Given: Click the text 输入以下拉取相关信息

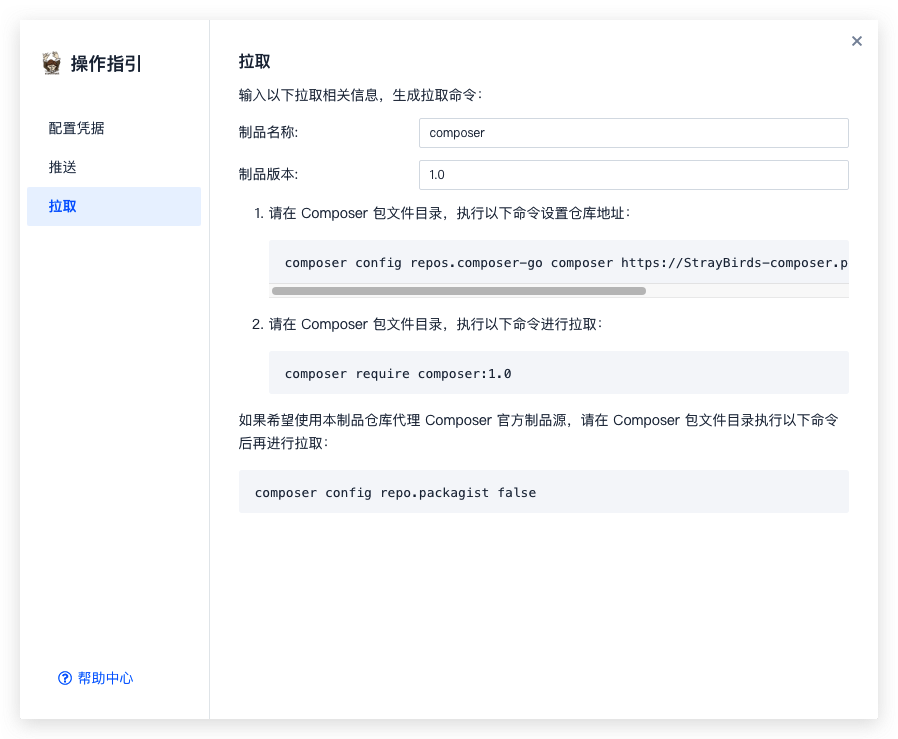Looking at the screenshot, I should tap(309, 95).
